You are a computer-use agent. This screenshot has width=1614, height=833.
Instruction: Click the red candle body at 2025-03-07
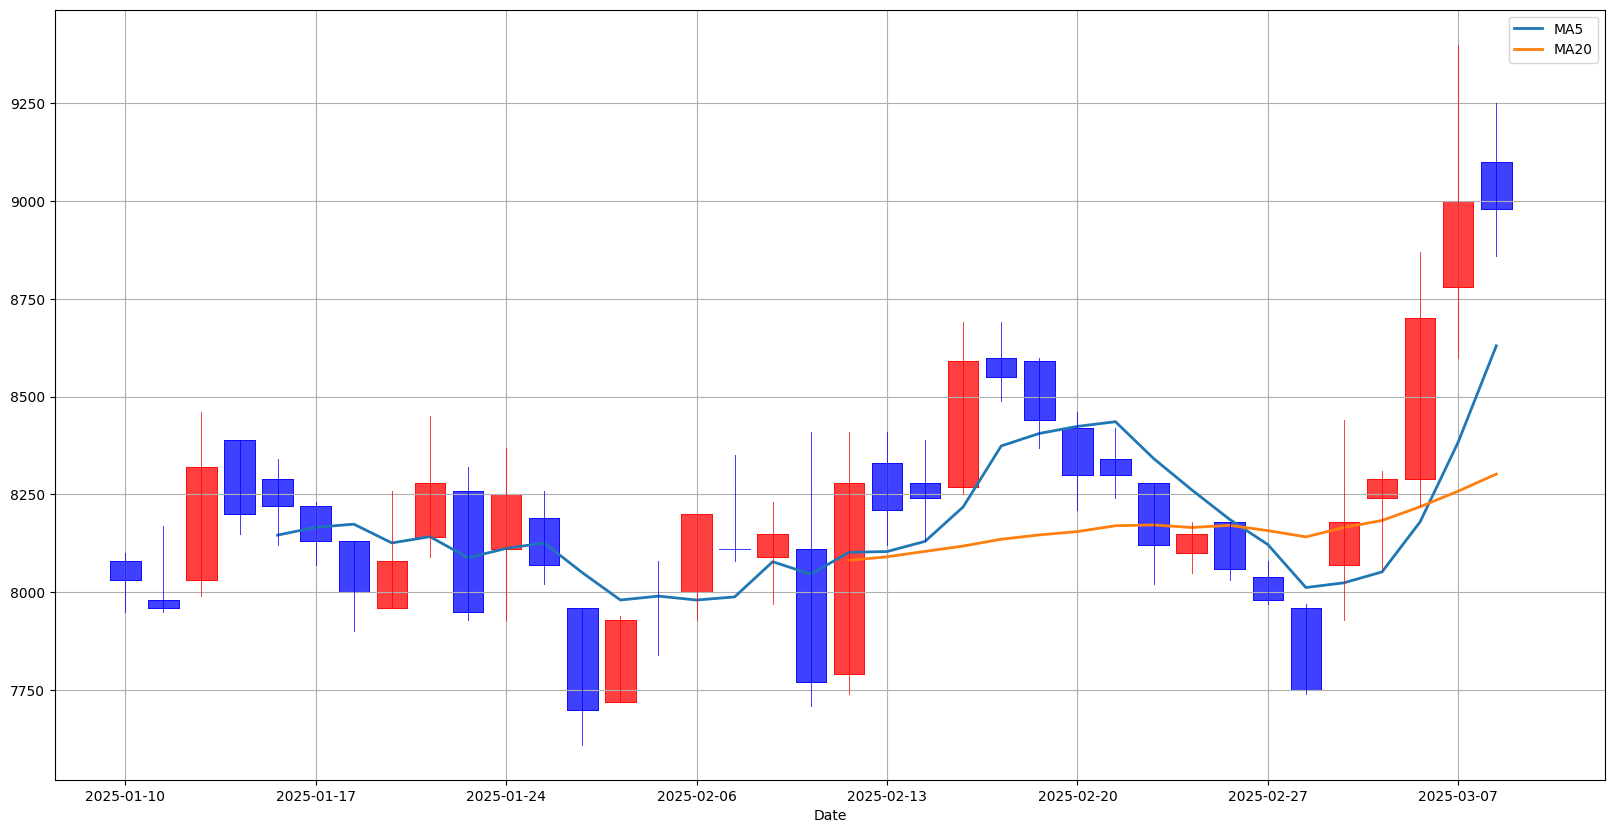(1457, 244)
